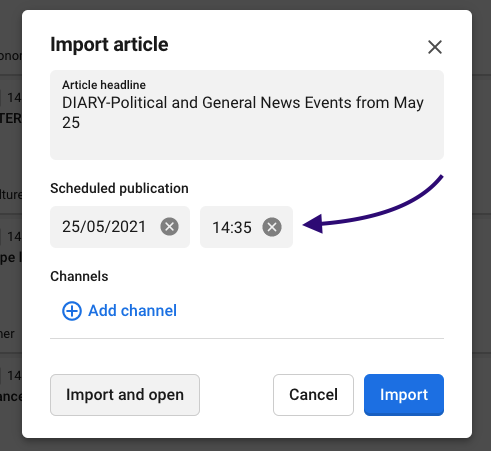This screenshot has height=451, width=491.
Task: Click the plus icon beside Add channel
Action: (x=72, y=311)
